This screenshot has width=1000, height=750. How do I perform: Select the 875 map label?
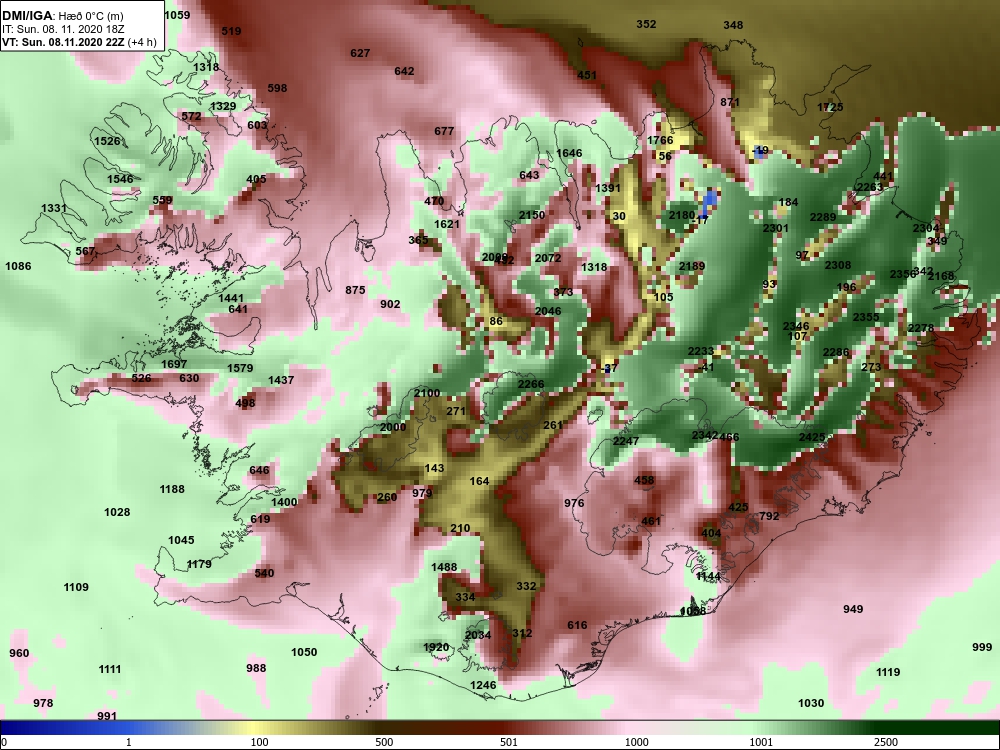point(355,290)
